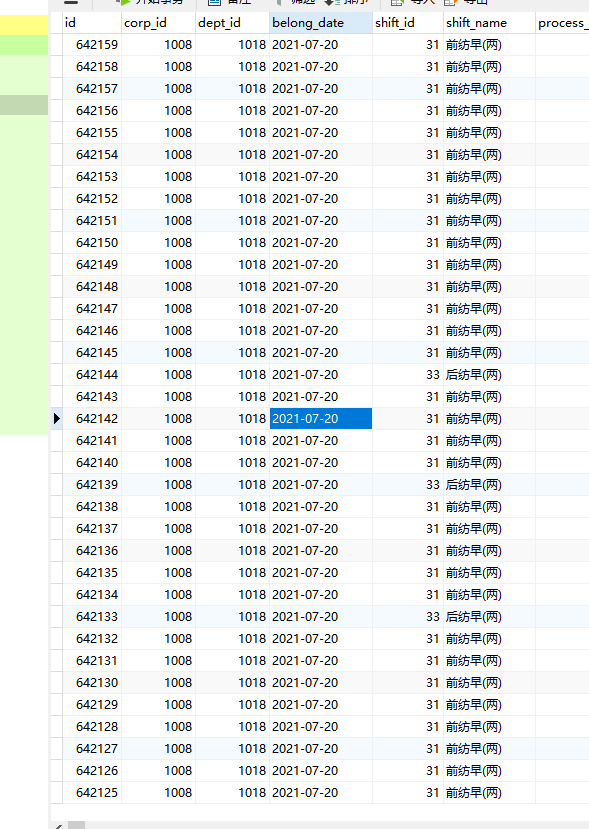Click shift_id 33 in row 642144
The image size is (589, 829).
(x=408, y=375)
